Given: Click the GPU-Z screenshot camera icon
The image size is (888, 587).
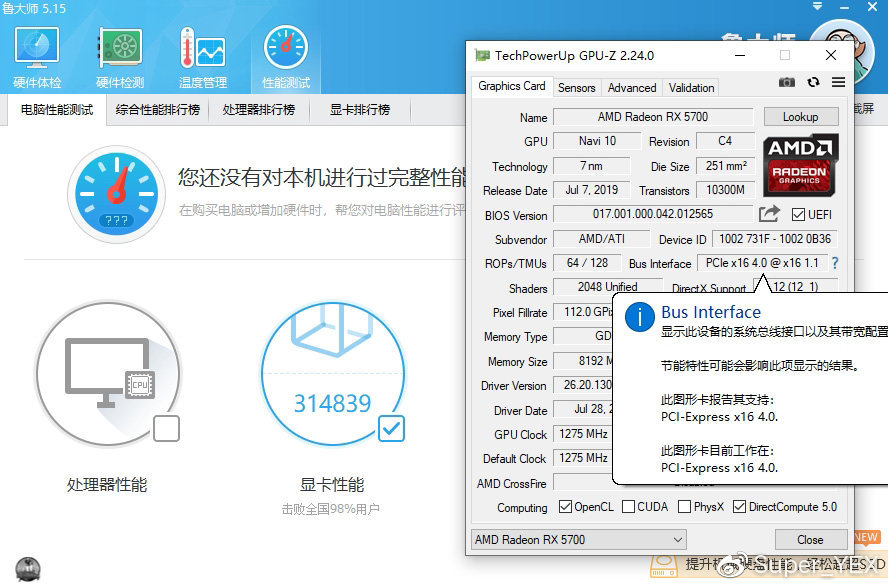Looking at the screenshot, I should pyautogui.click(x=787, y=82).
